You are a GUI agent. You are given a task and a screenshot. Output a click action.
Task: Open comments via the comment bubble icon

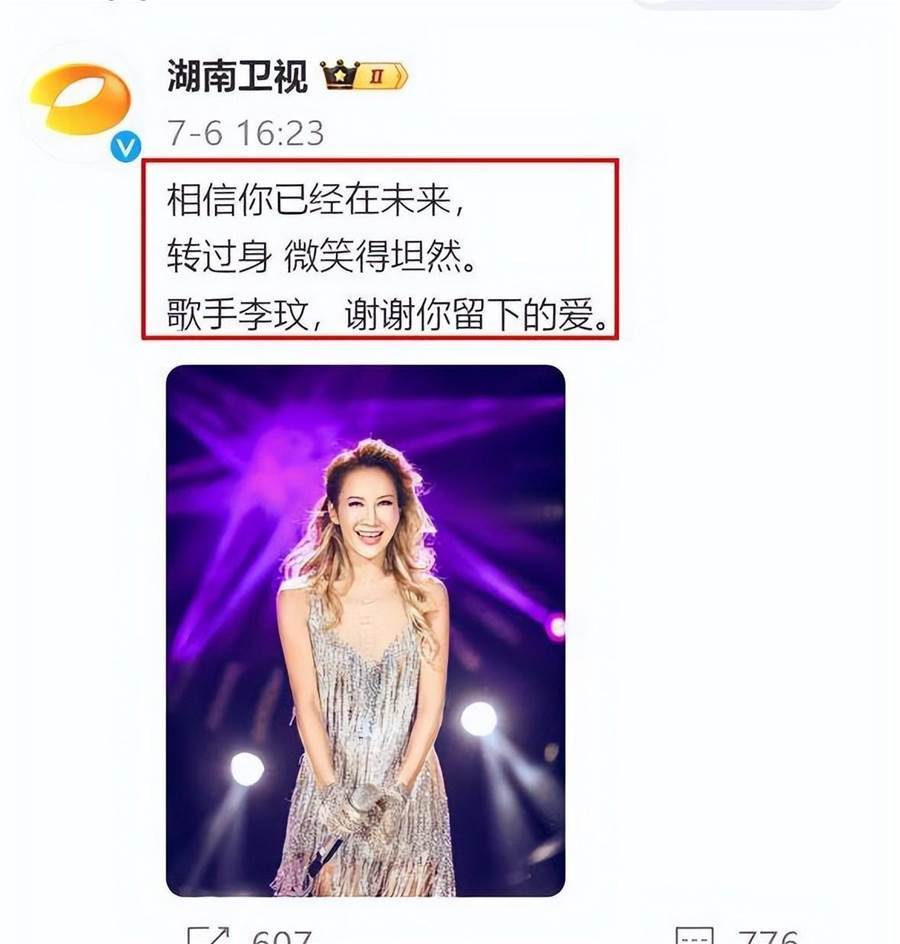coord(694,936)
